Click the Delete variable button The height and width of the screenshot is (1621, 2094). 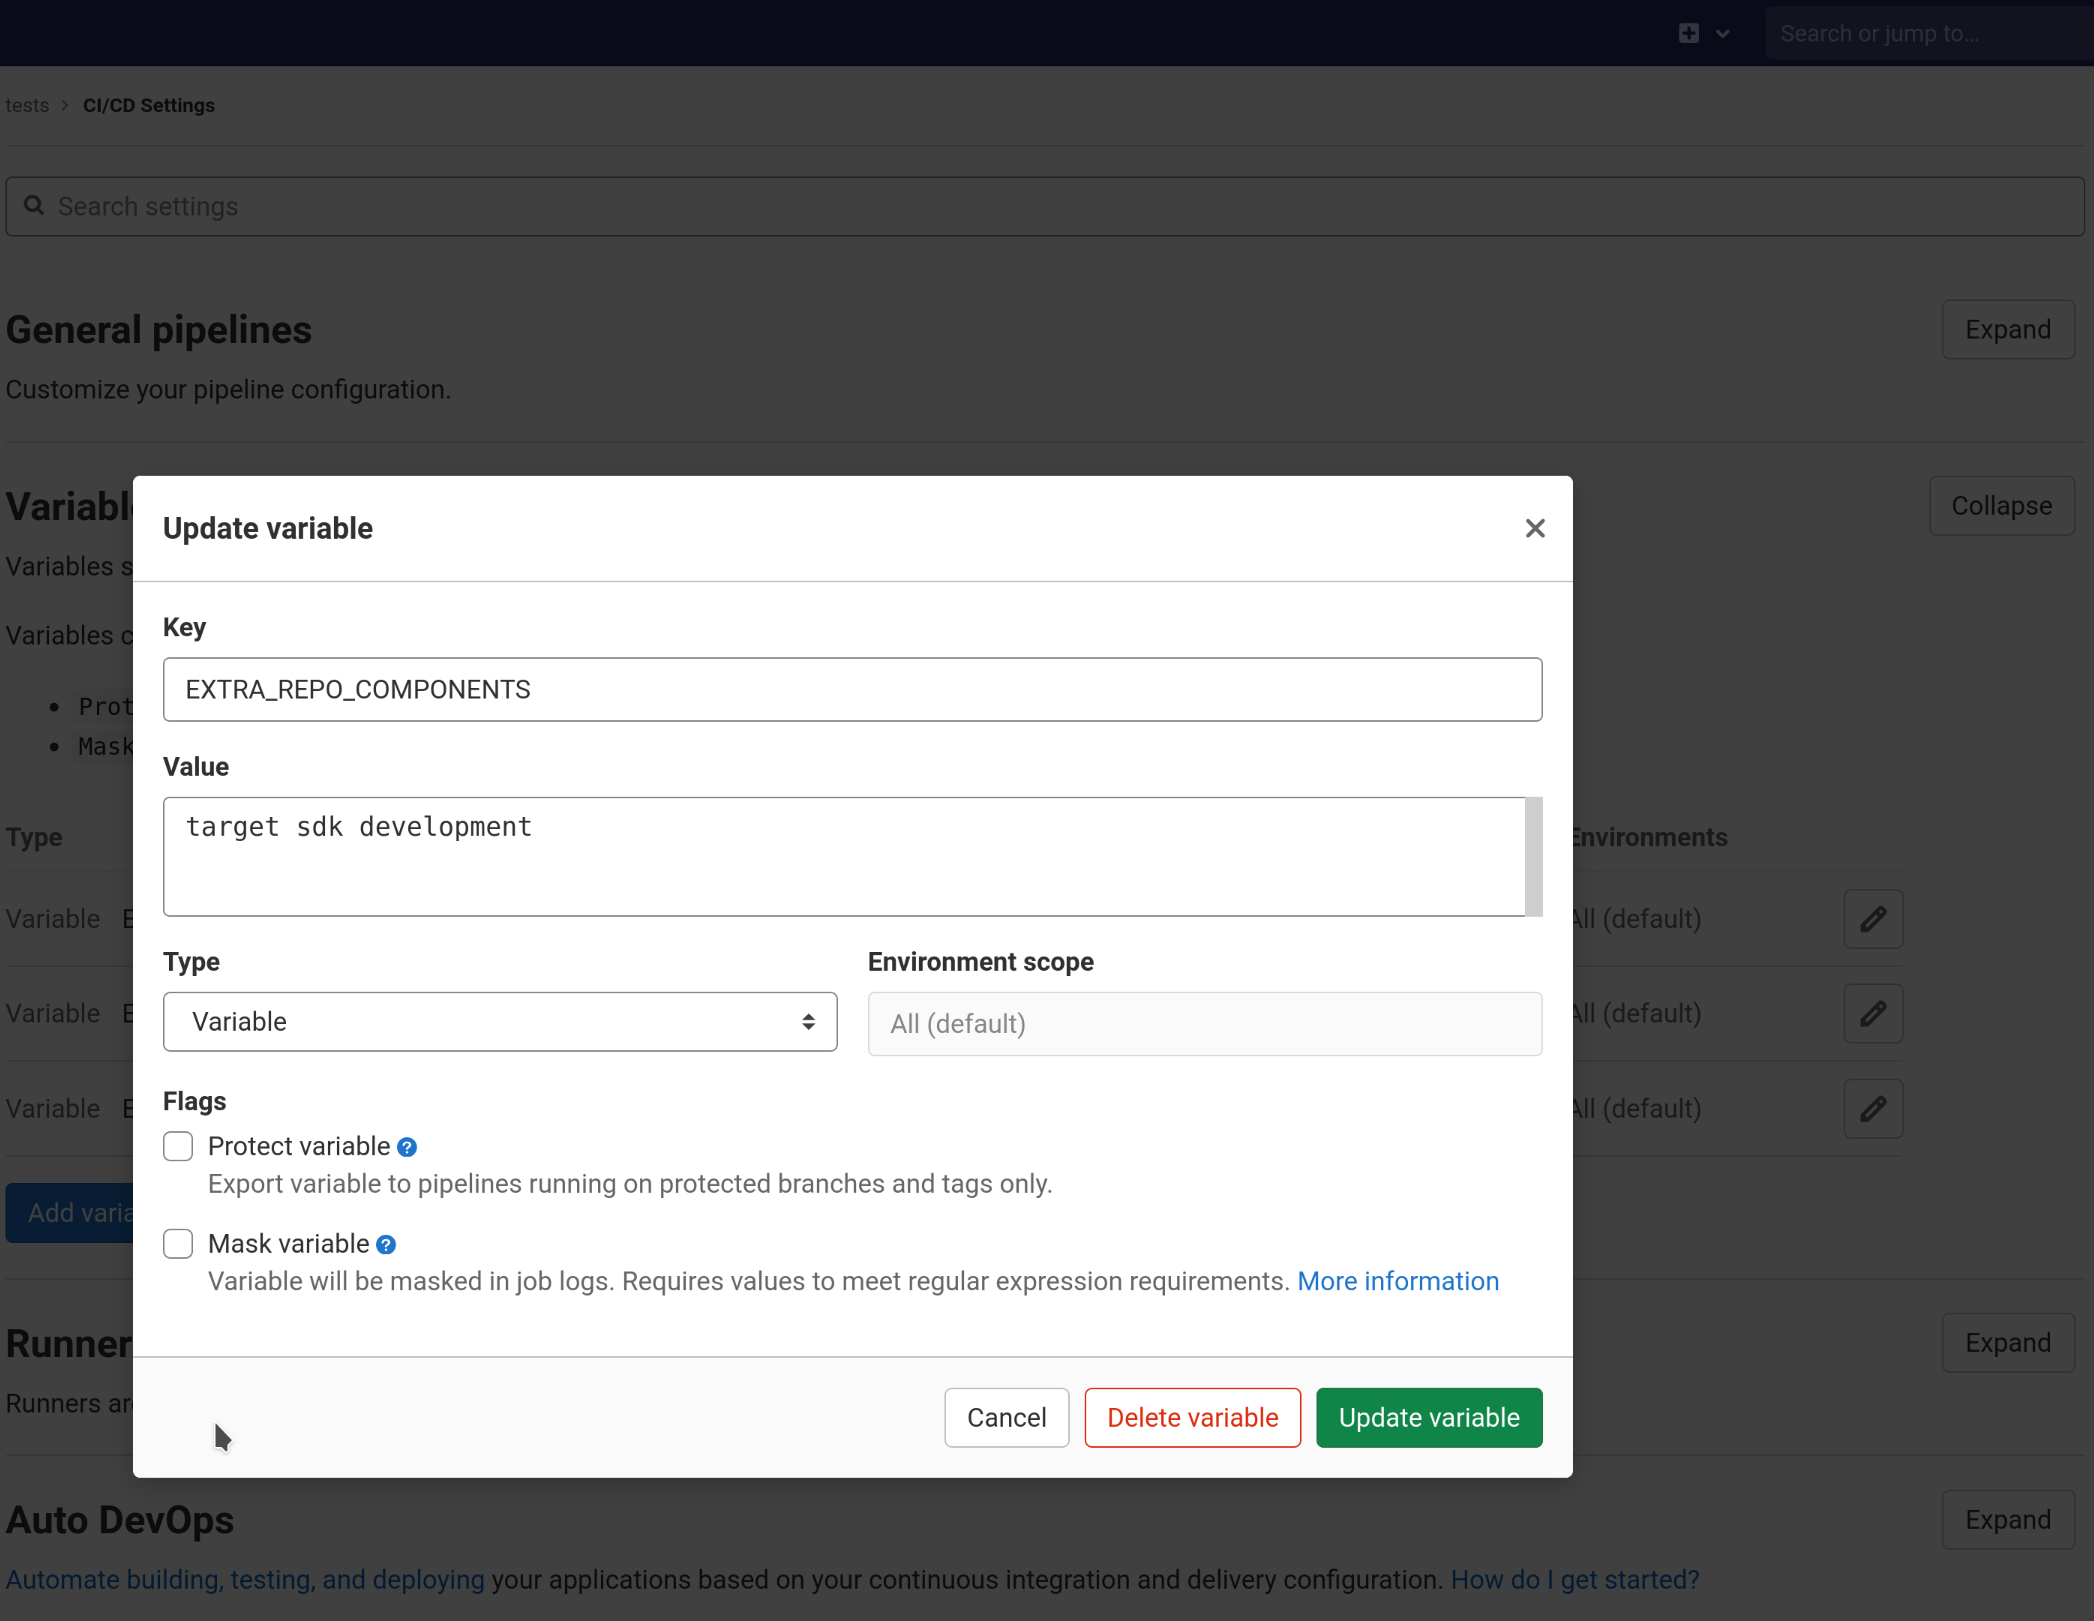pos(1192,1417)
